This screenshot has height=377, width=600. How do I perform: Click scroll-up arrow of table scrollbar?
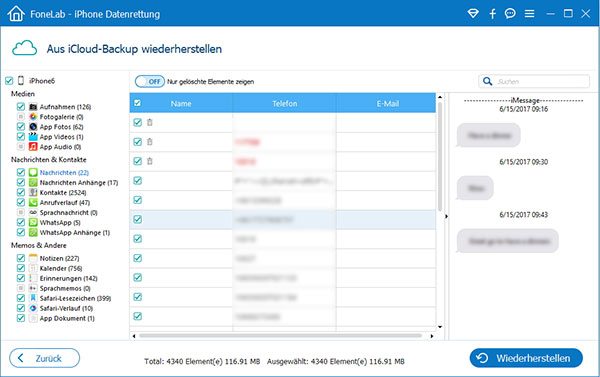440,97
